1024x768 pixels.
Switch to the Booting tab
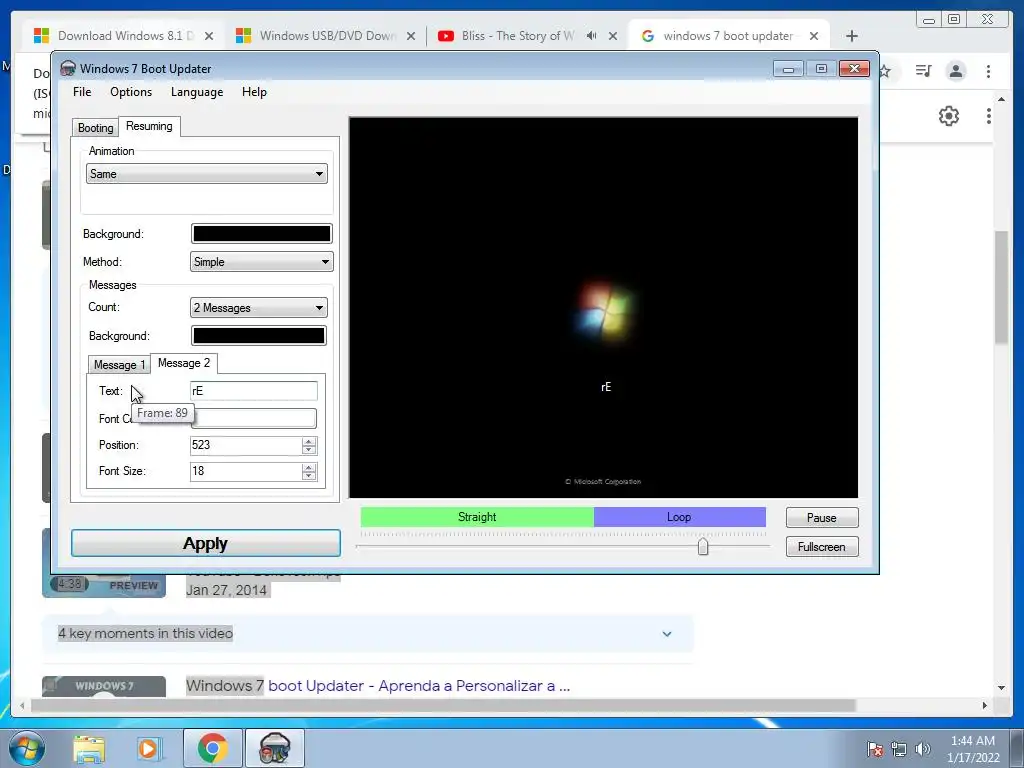tap(95, 128)
